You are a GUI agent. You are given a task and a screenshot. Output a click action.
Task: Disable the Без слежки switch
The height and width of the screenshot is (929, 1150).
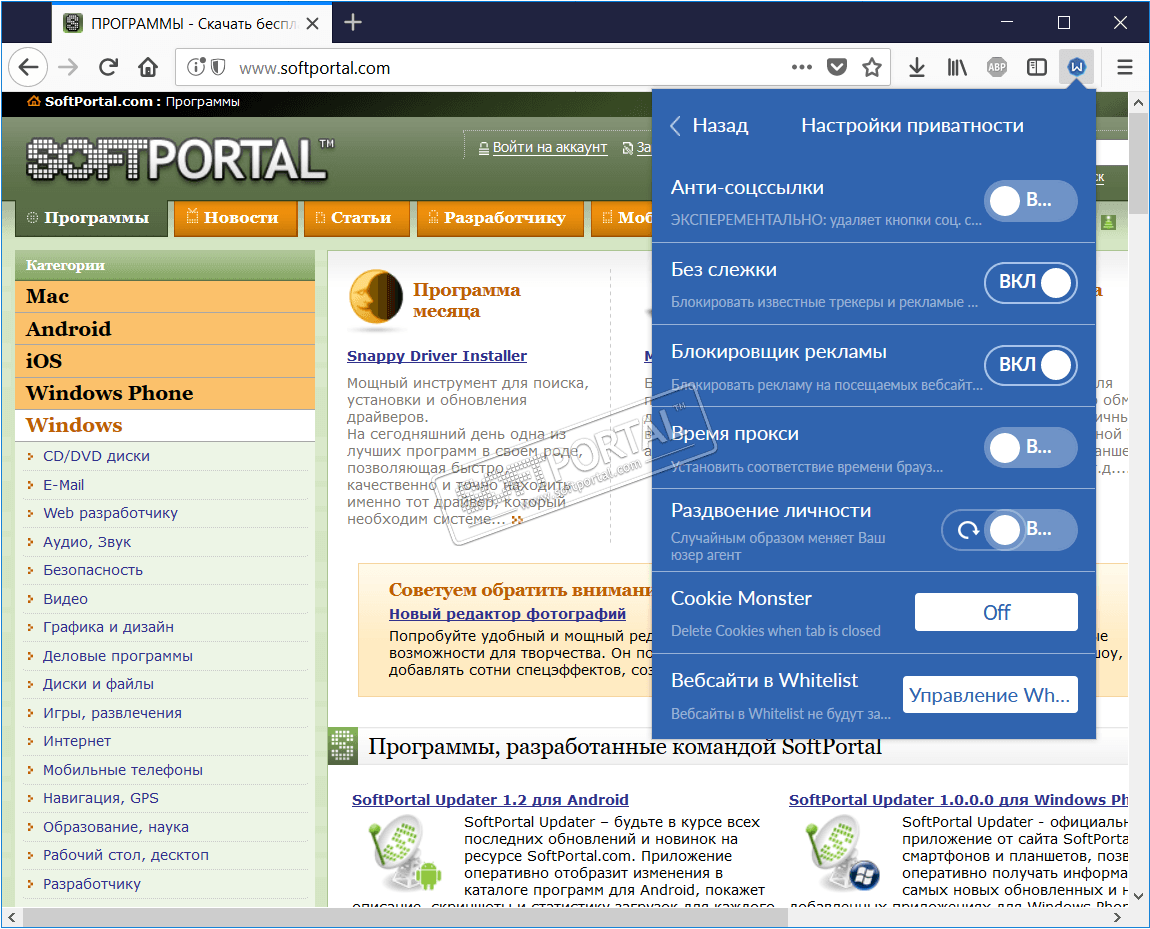(1030, 282)
